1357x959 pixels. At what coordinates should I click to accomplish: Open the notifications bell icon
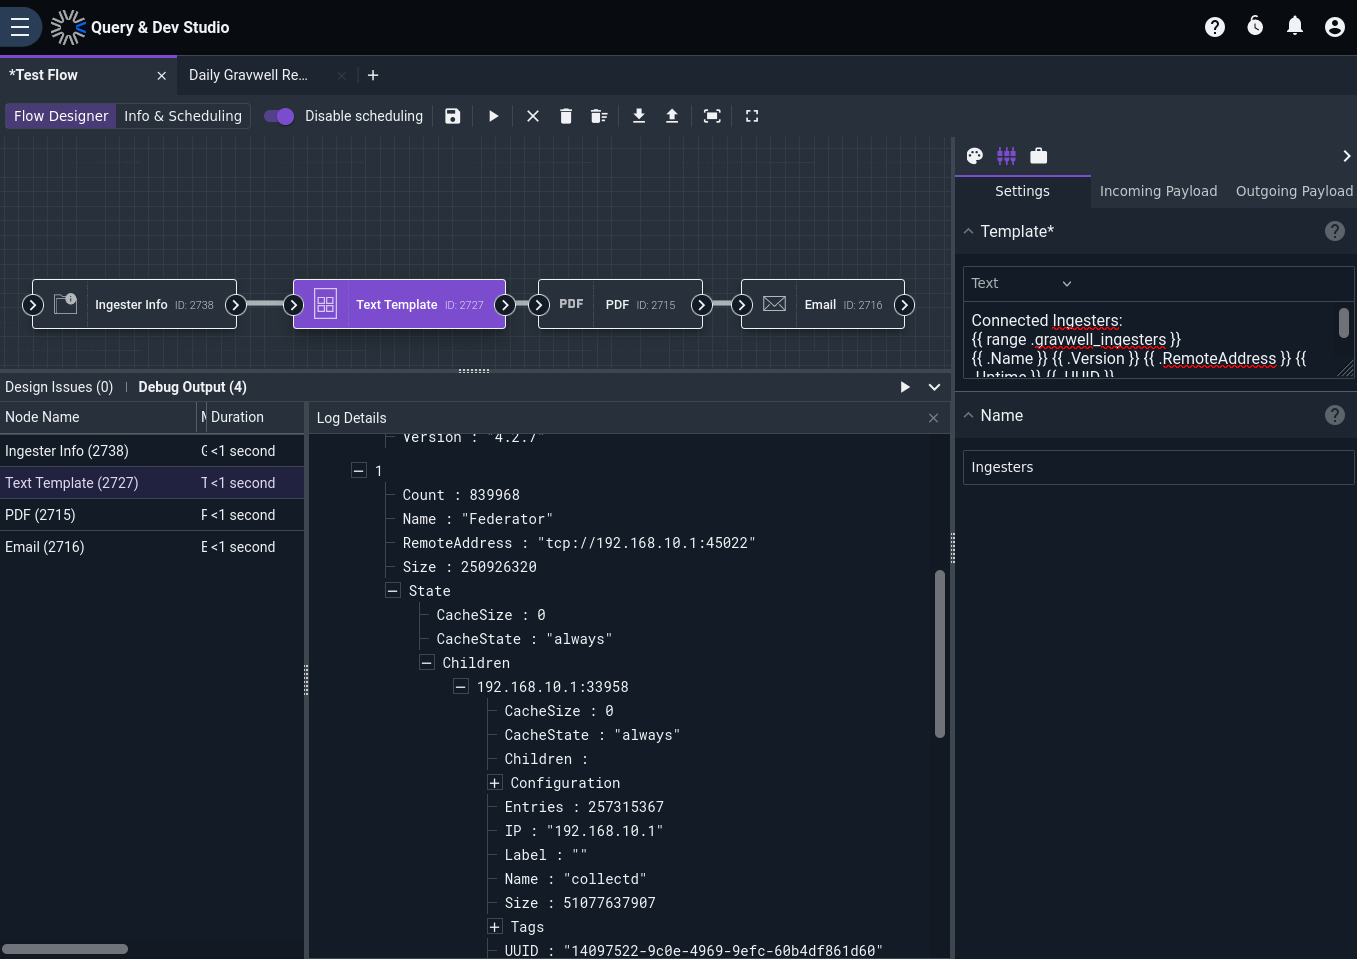point(1295,27)
